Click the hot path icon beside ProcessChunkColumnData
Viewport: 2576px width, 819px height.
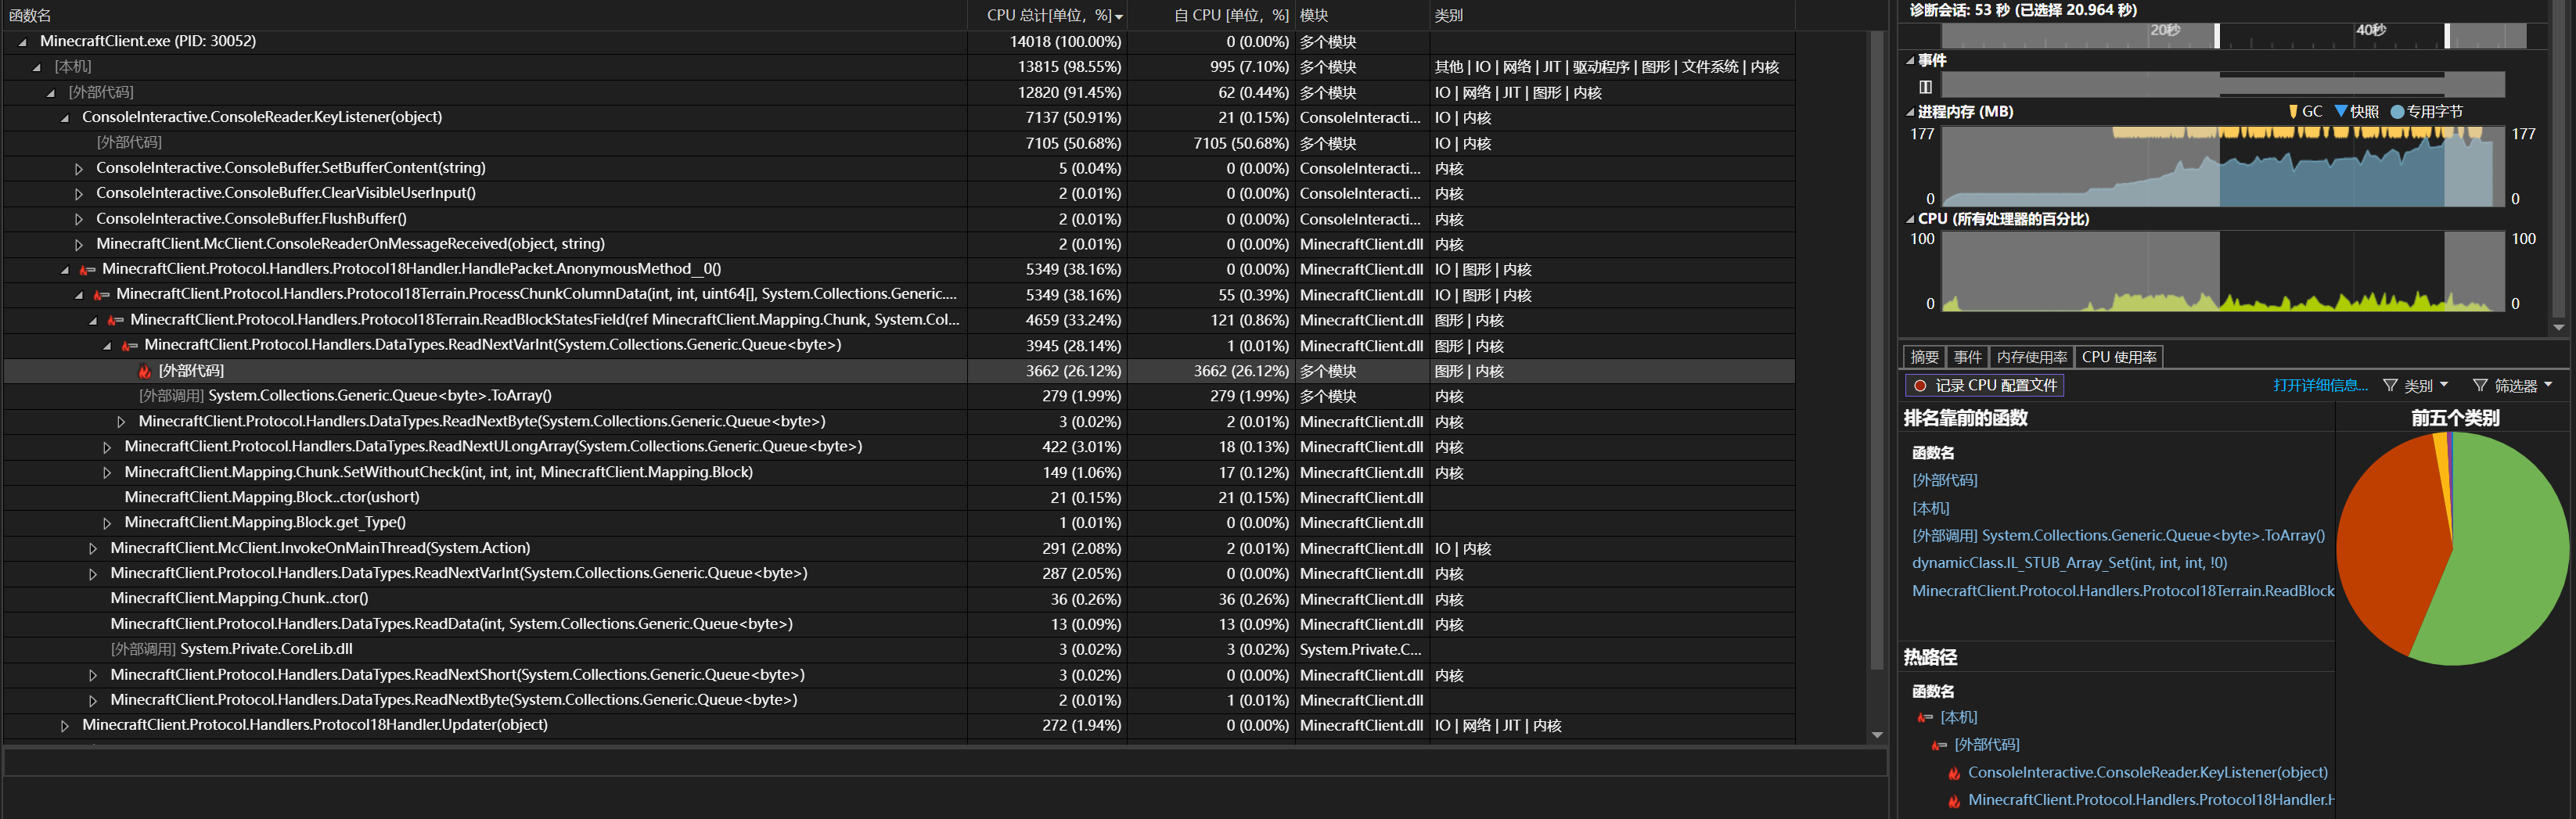pos(101,295)
